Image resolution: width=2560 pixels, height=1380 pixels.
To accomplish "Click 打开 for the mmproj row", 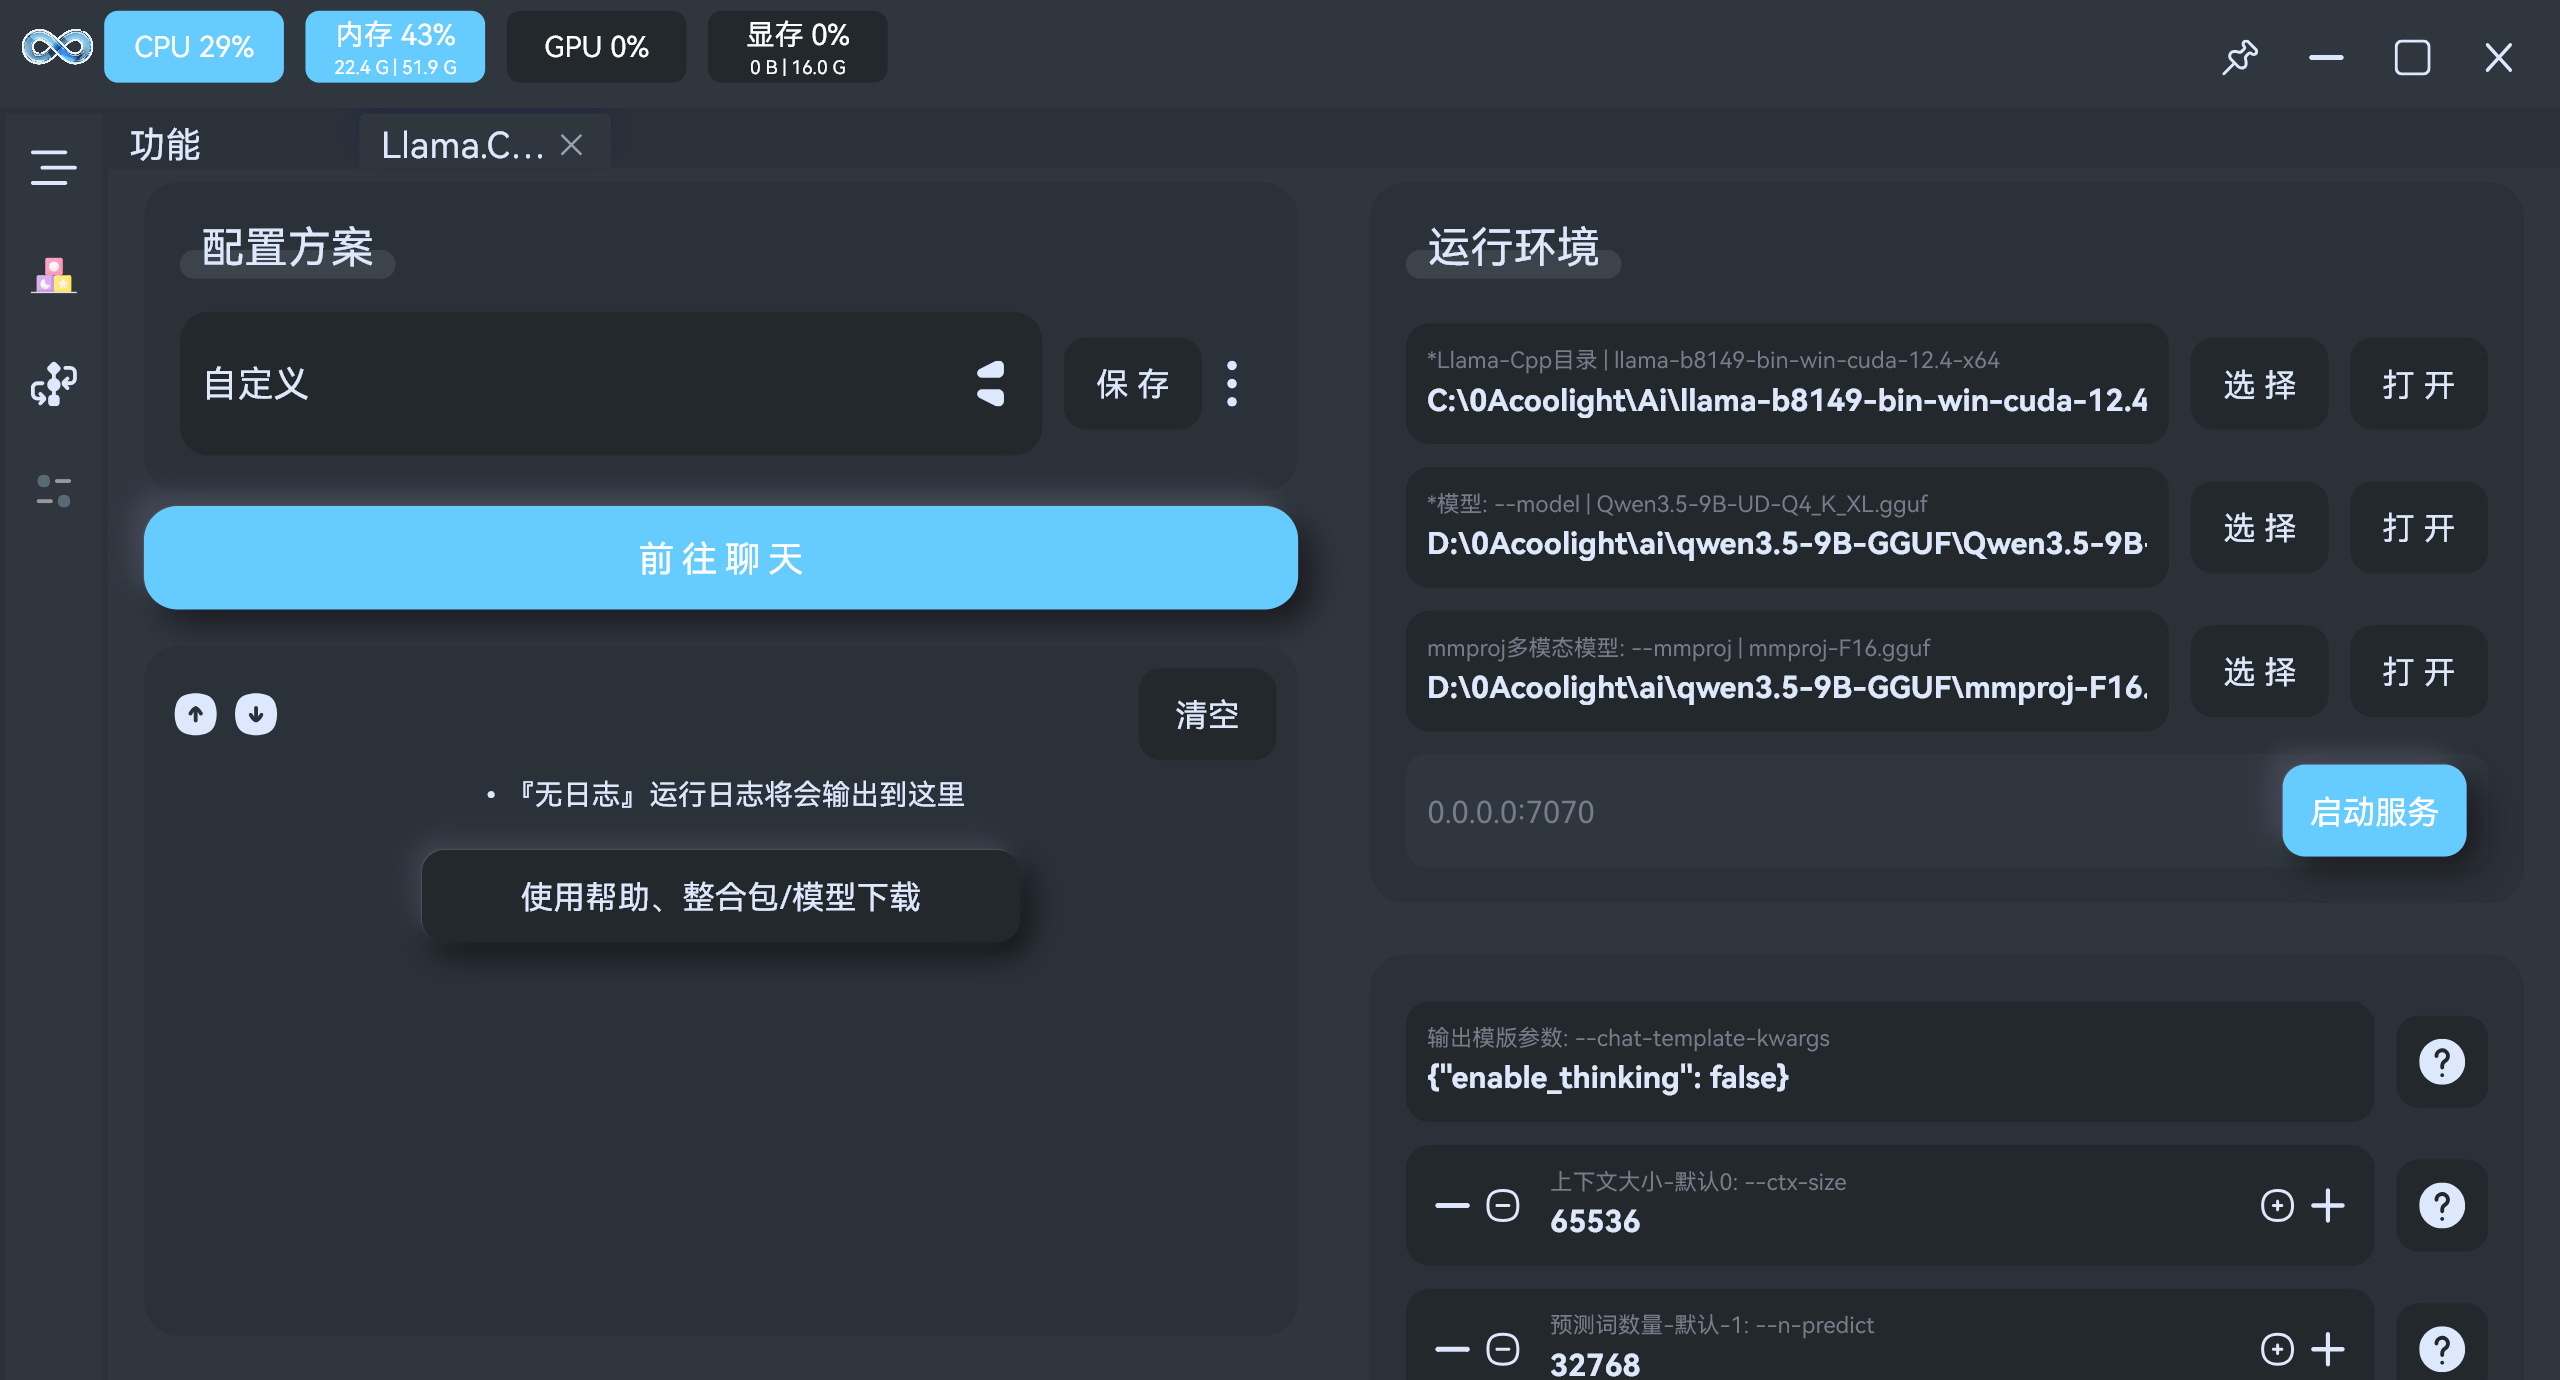I will 2418,671.
